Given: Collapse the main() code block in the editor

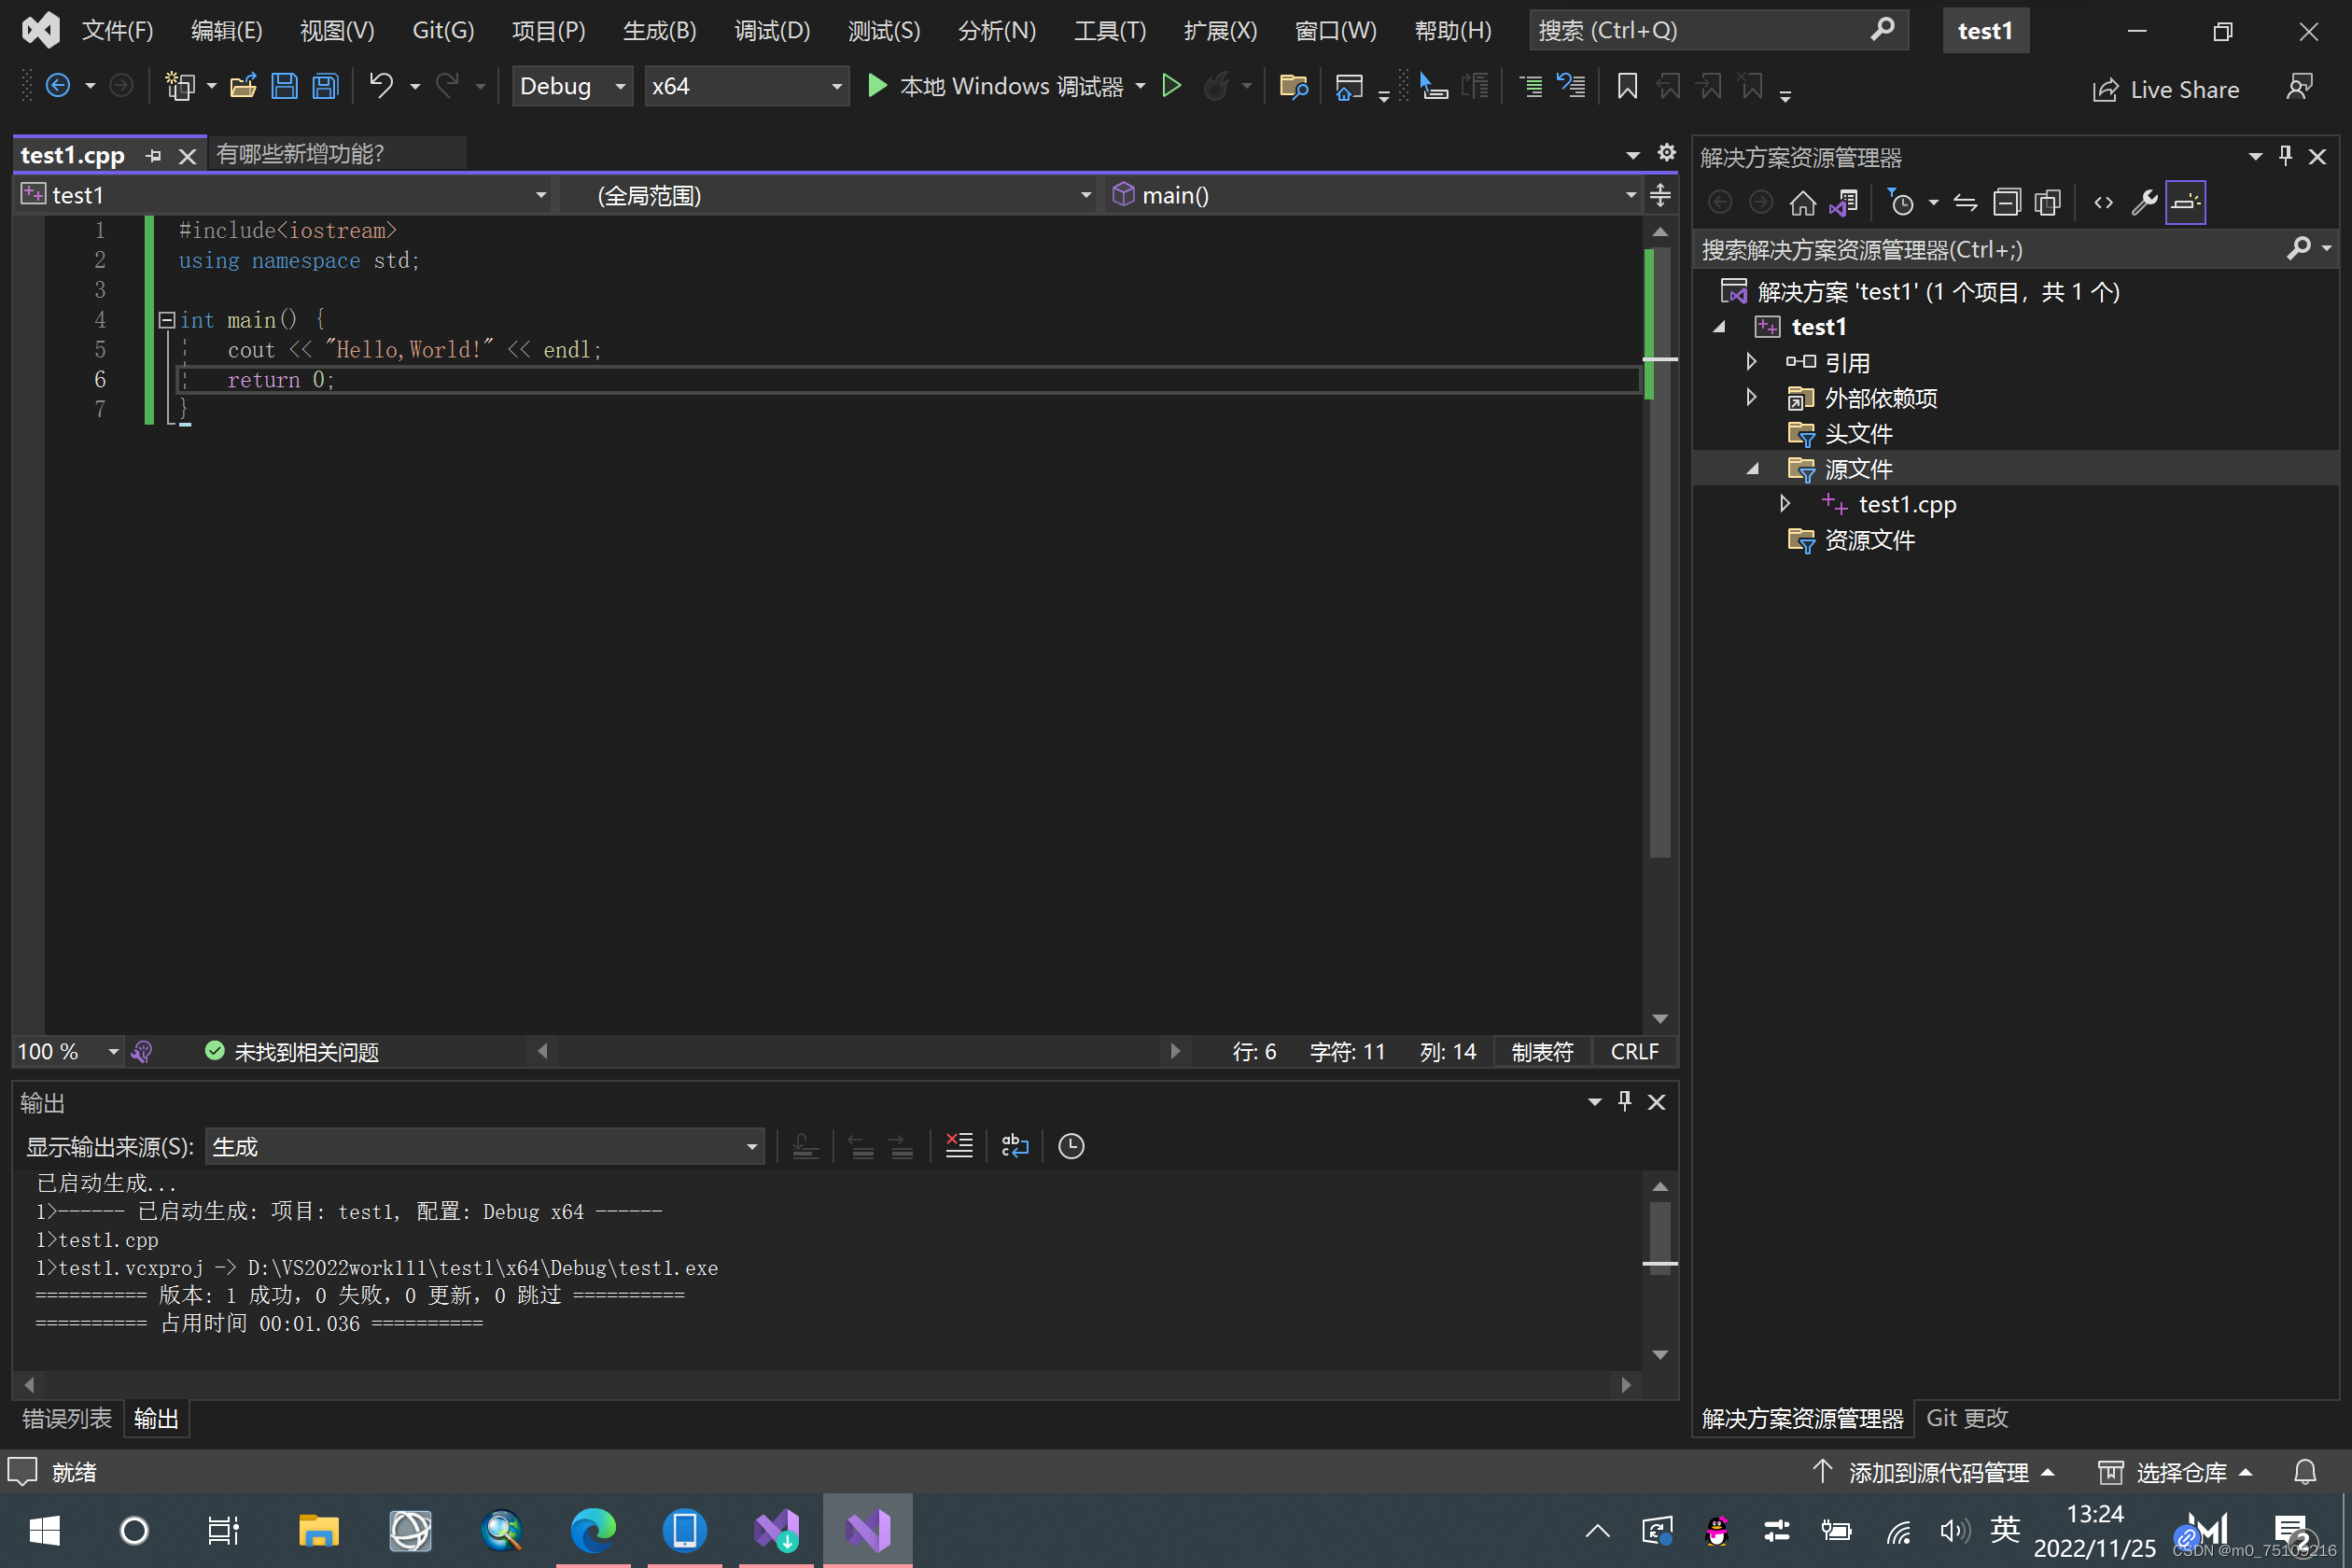Looking at the screenshot, I should tap(167, 320).
